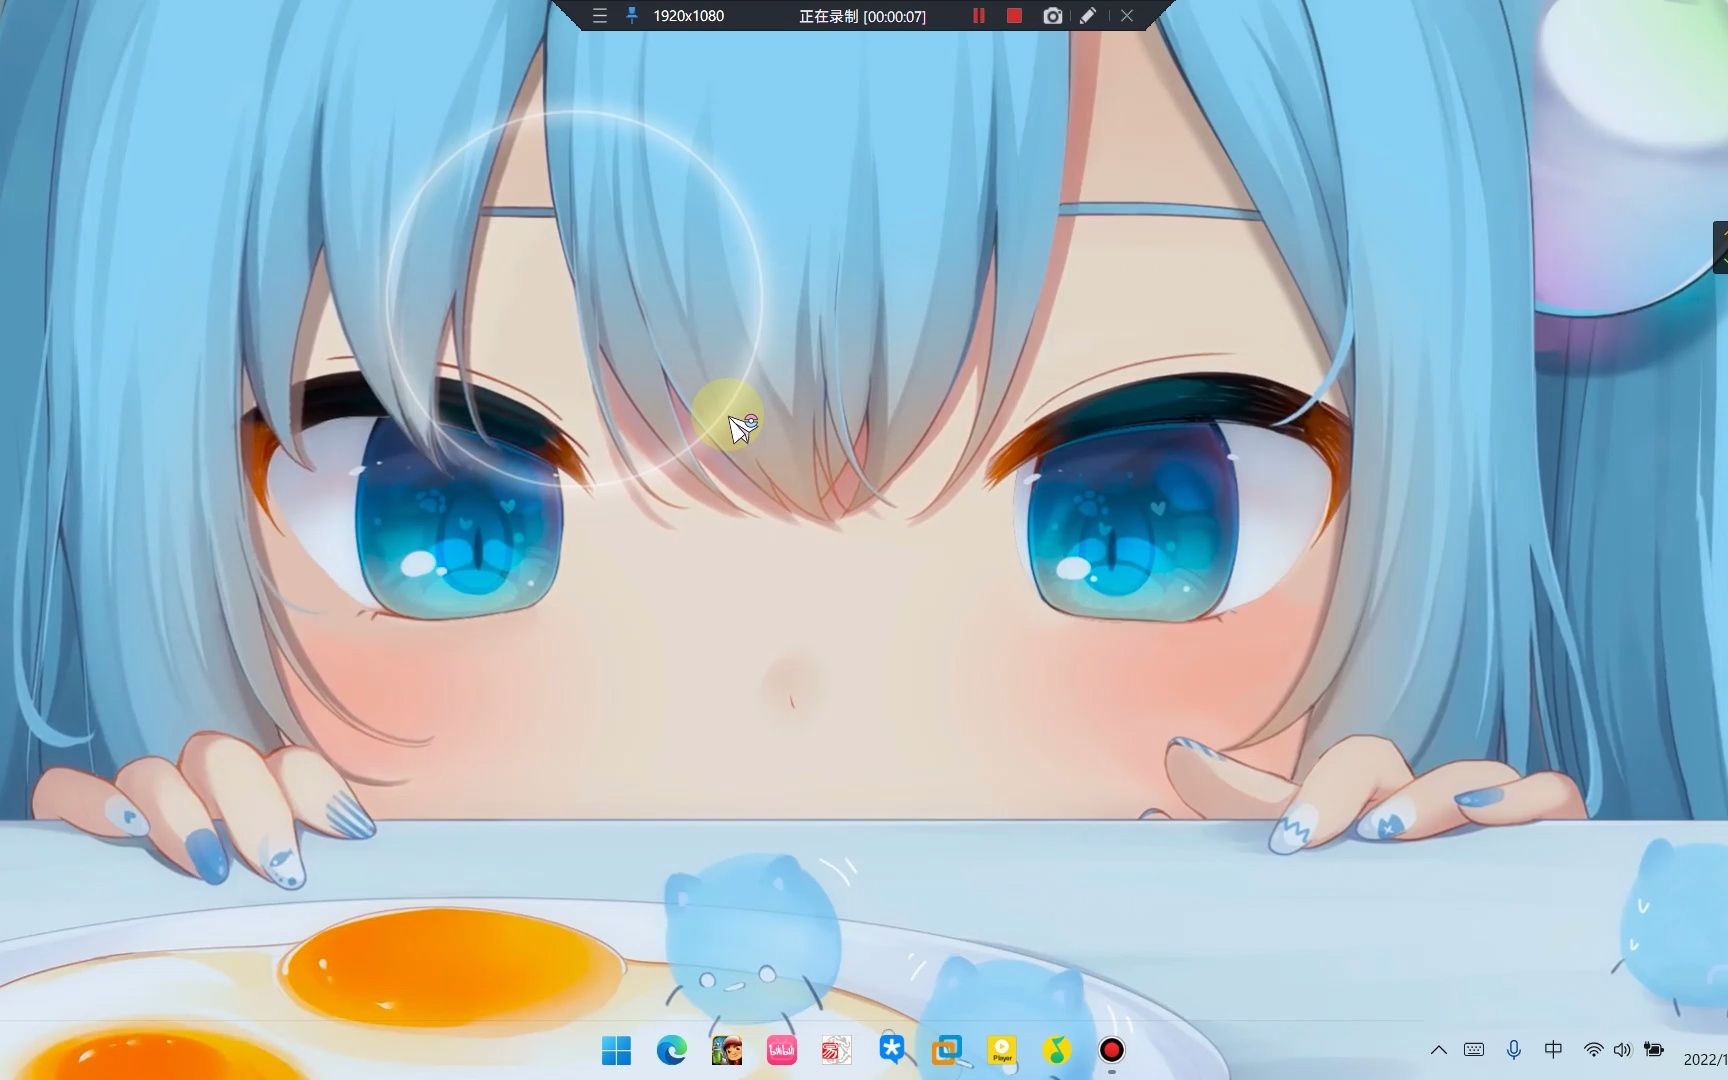Open the side widget on right edge

pos(1721,247)
